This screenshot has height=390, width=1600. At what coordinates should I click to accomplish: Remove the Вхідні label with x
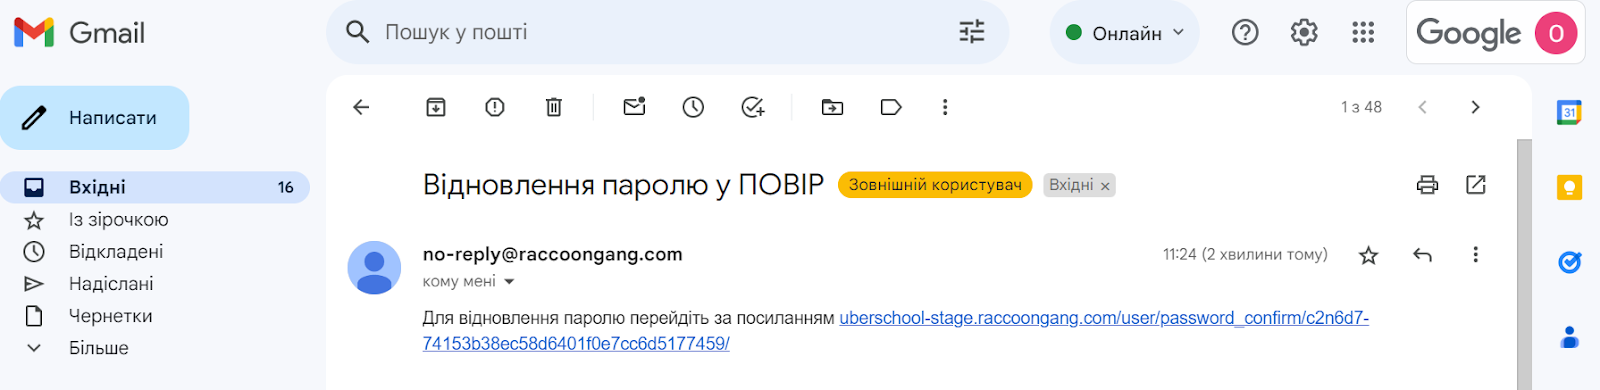(x=1105, y=186)
